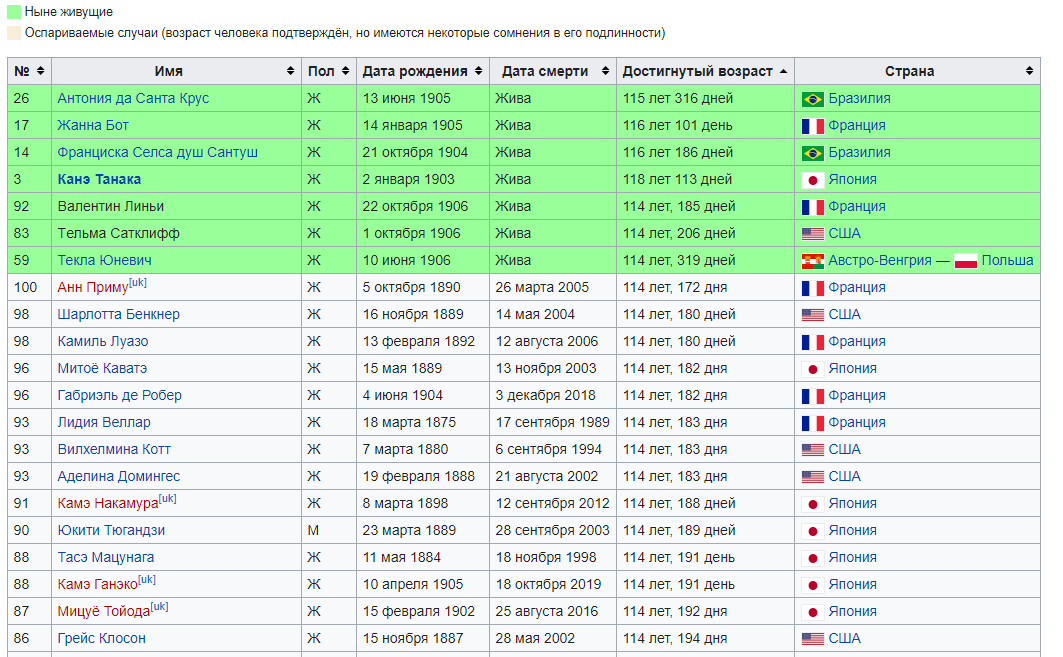Open Аделина Домингес article link
1063x657 pixels.
[x=119, y=477]
